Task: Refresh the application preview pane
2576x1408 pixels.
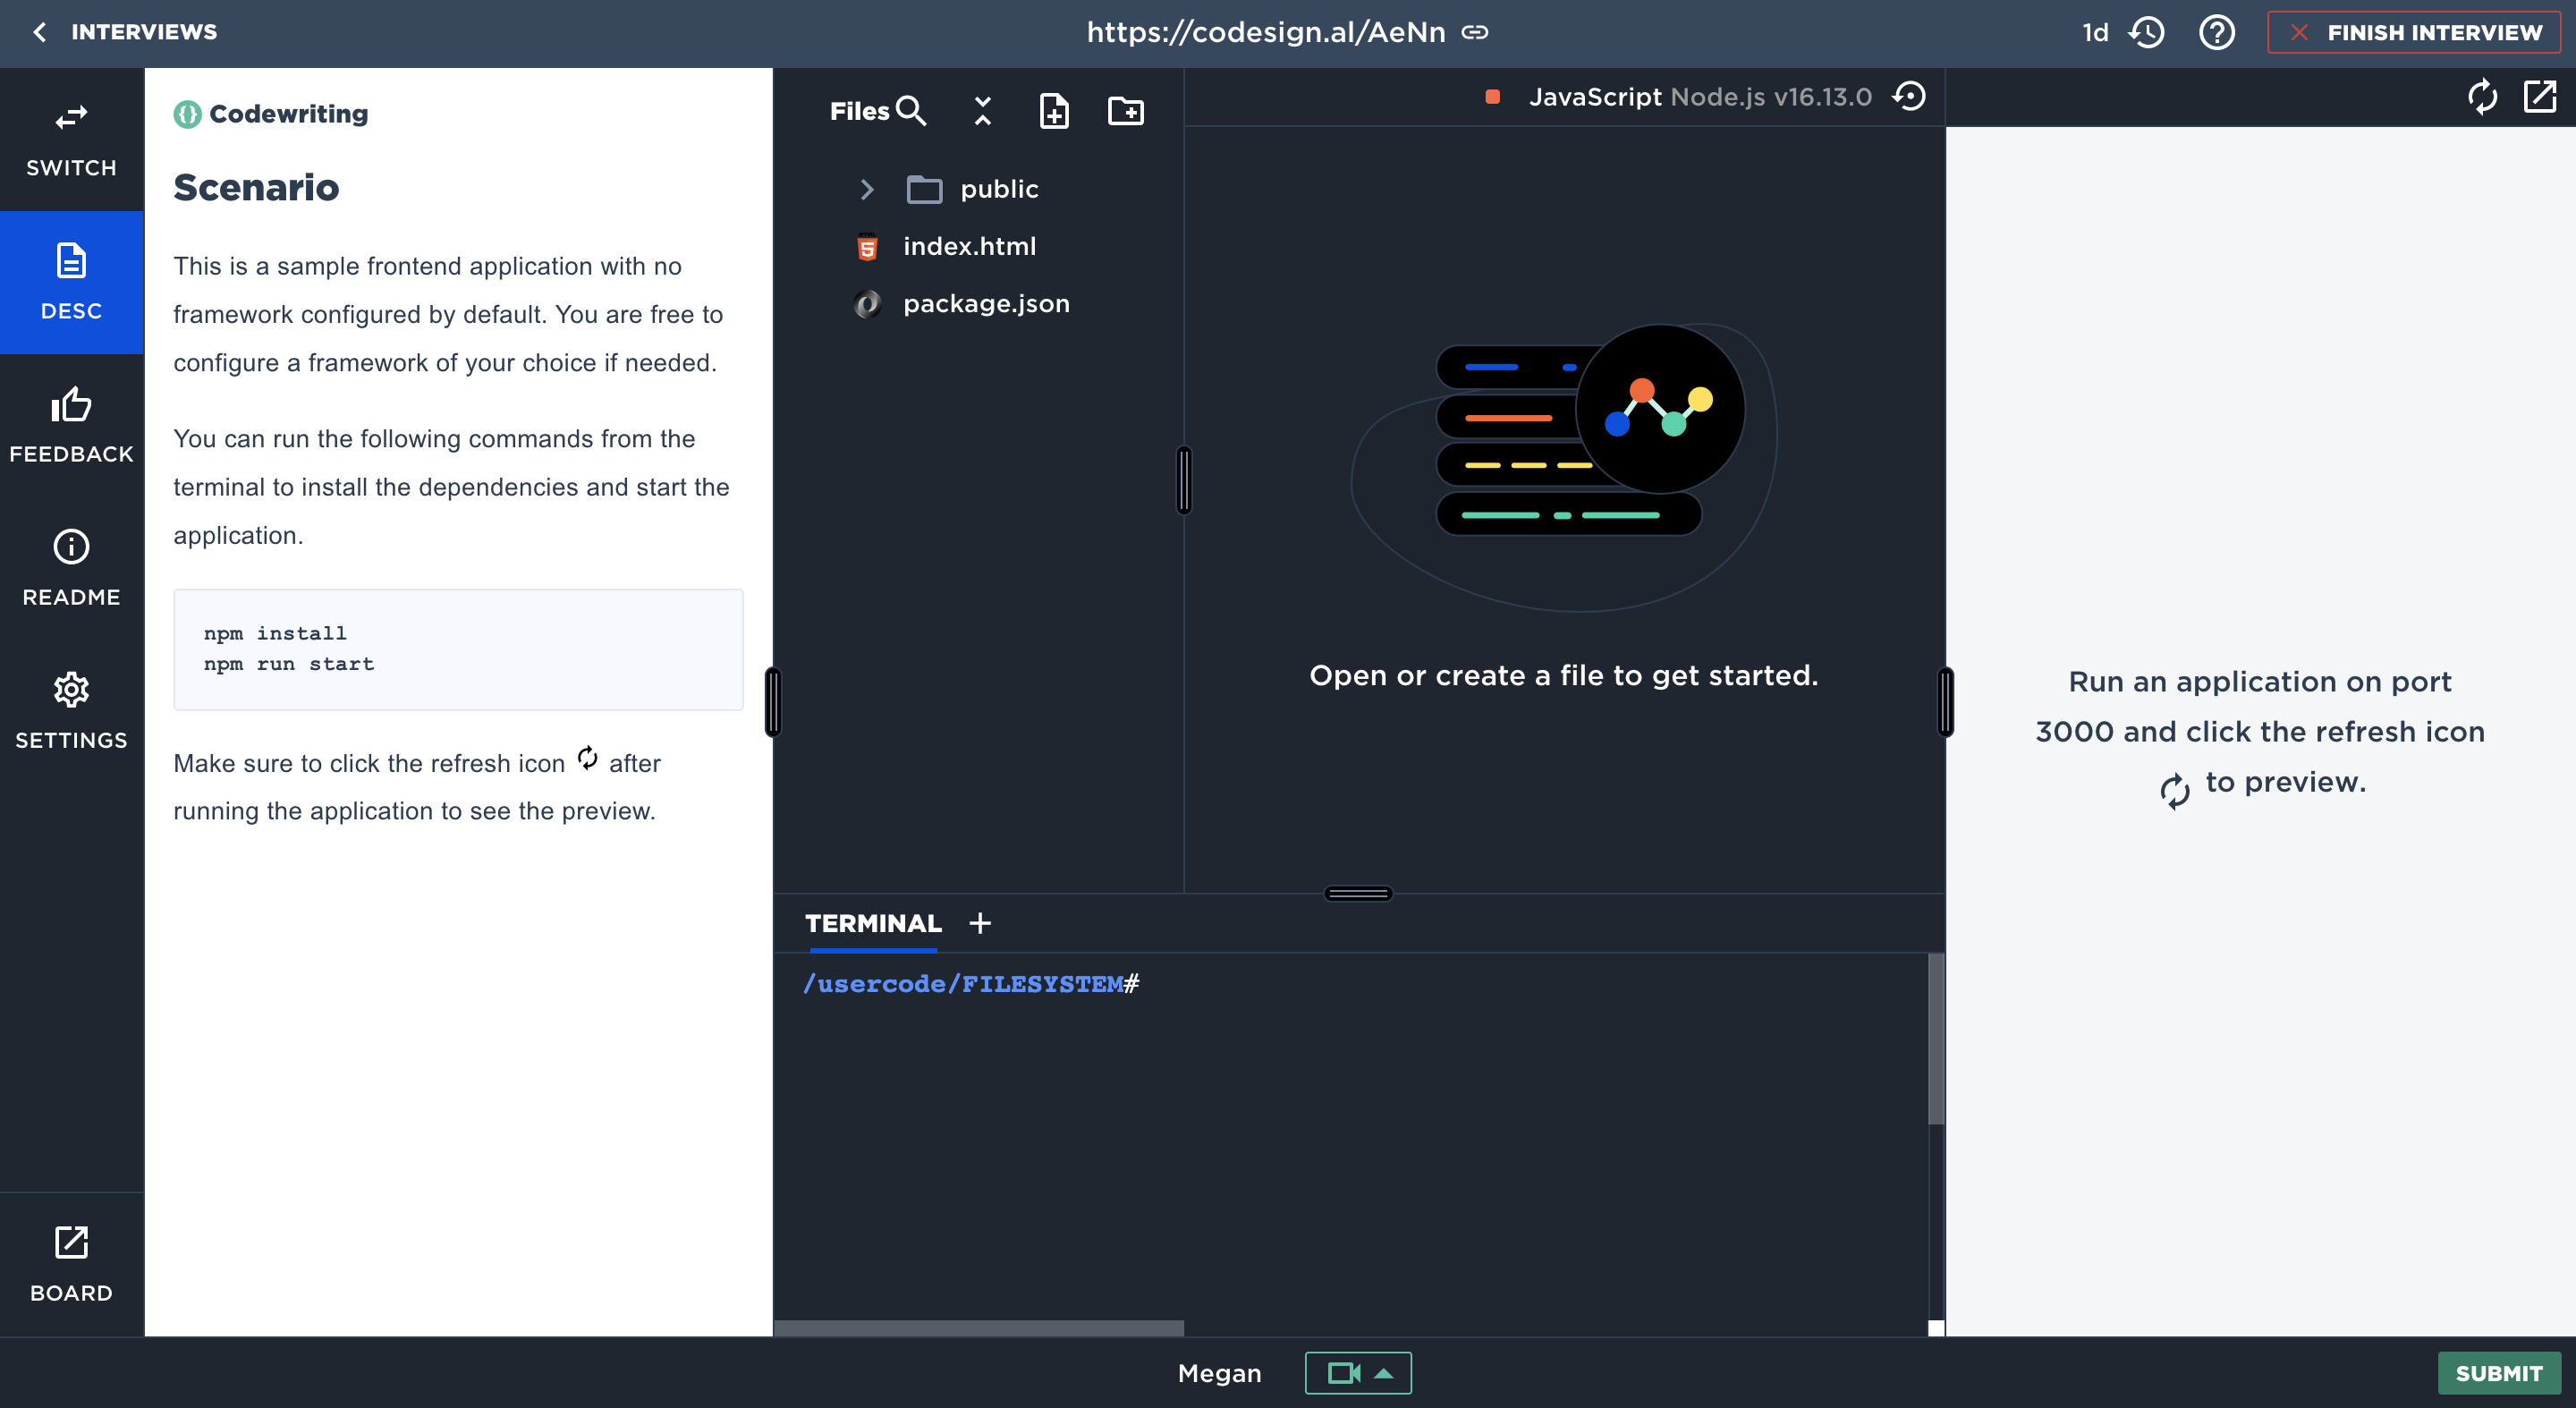Action: [x=2482, y=97]
